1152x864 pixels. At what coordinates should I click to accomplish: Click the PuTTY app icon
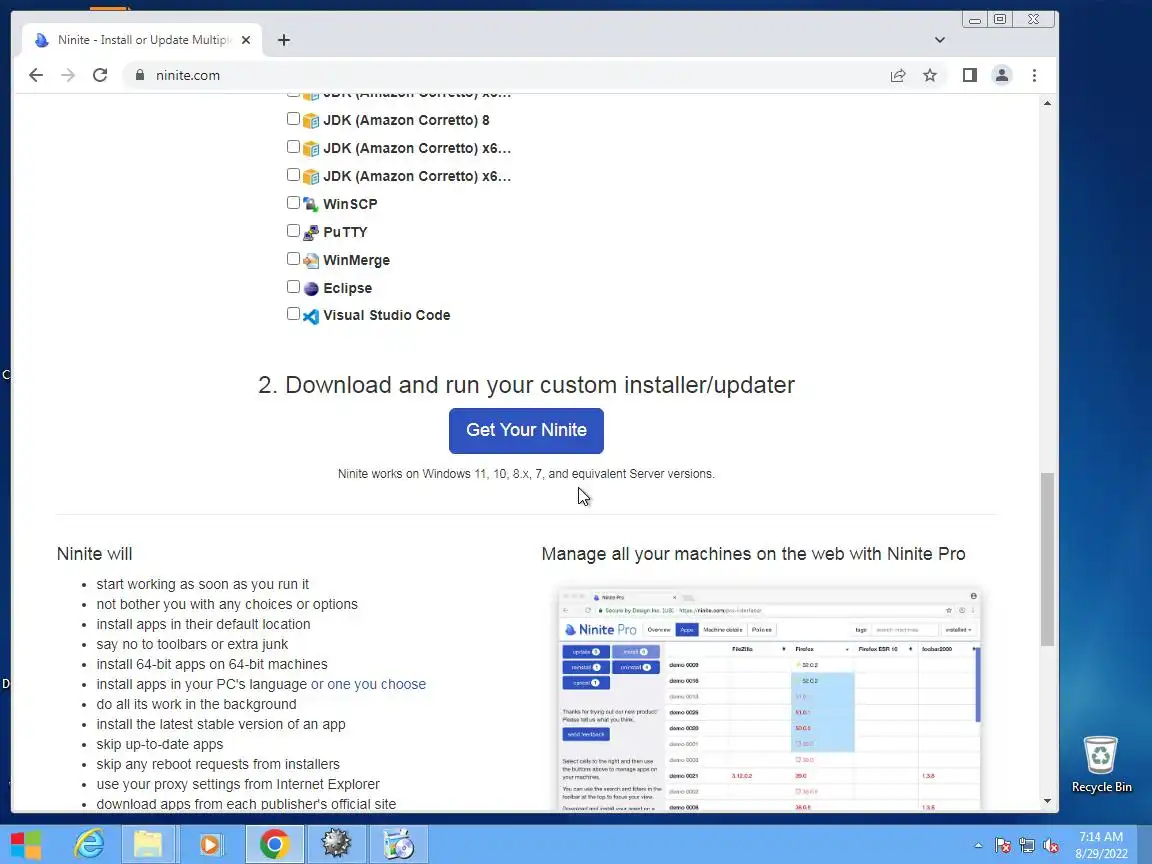point(311,232)
